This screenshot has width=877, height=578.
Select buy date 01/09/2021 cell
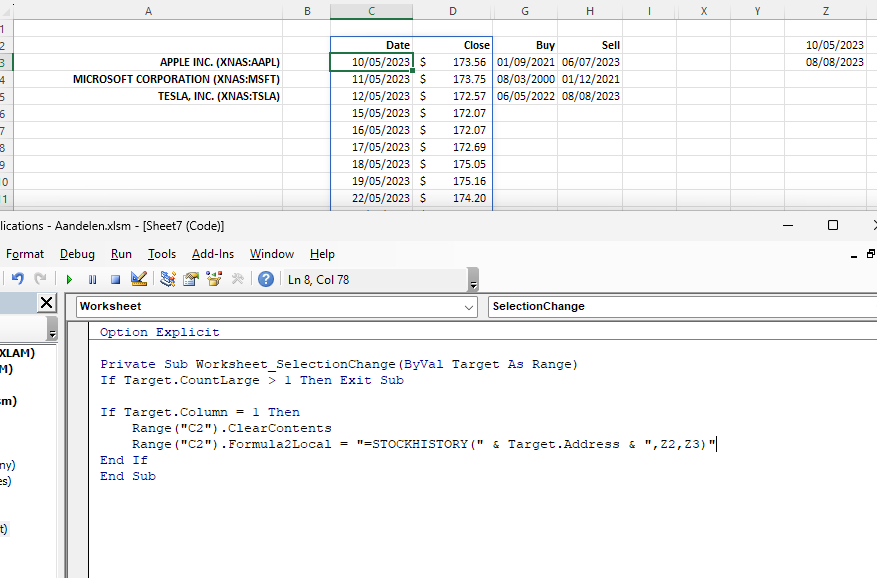525,62
